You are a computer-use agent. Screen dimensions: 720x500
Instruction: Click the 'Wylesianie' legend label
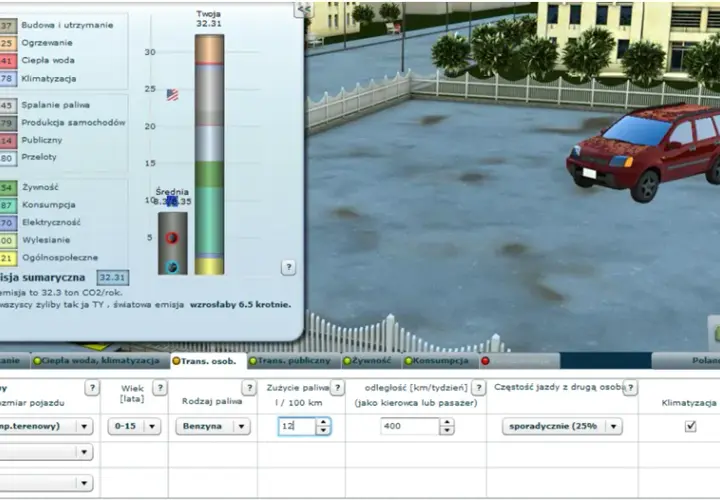pyautogui.click(x=46, y=240)
